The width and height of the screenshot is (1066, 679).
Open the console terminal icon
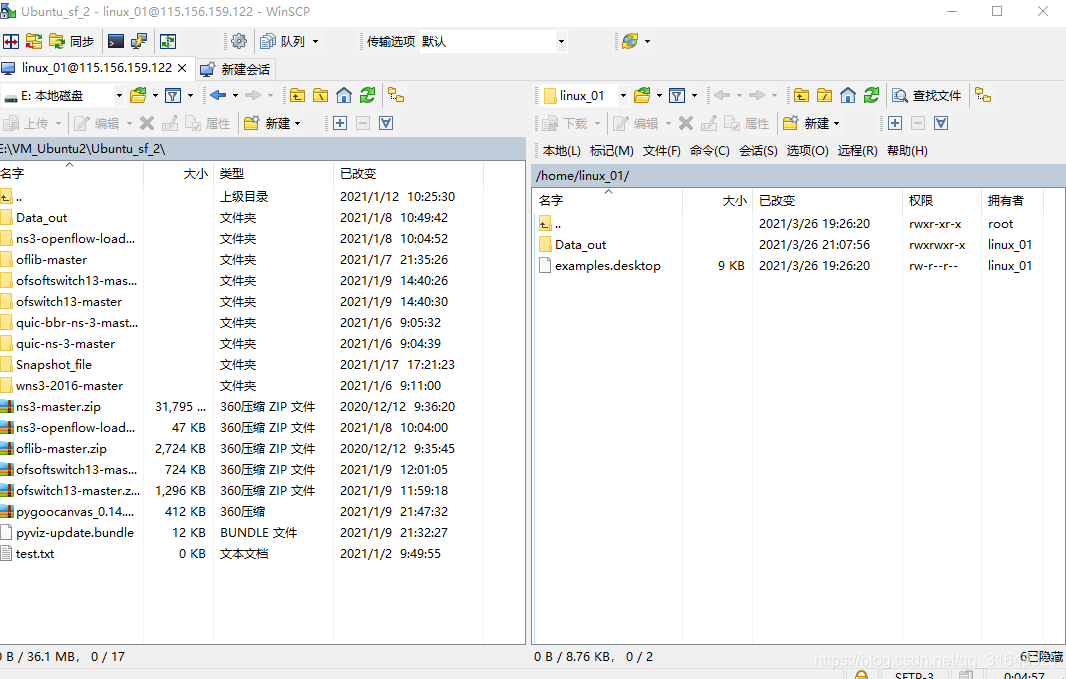pos(116,41)
